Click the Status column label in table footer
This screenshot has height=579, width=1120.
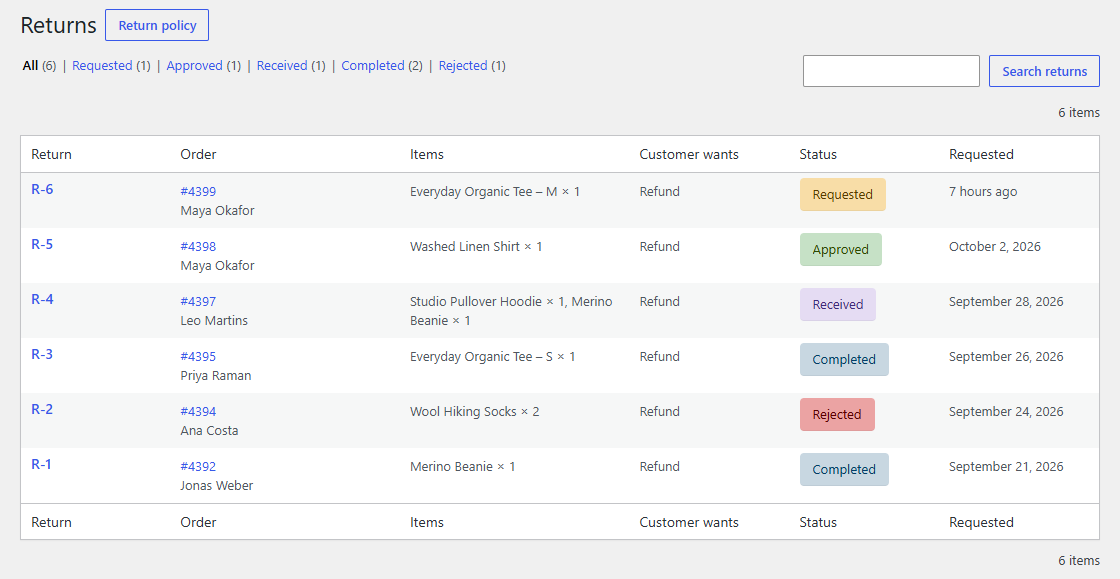point(818,522)
